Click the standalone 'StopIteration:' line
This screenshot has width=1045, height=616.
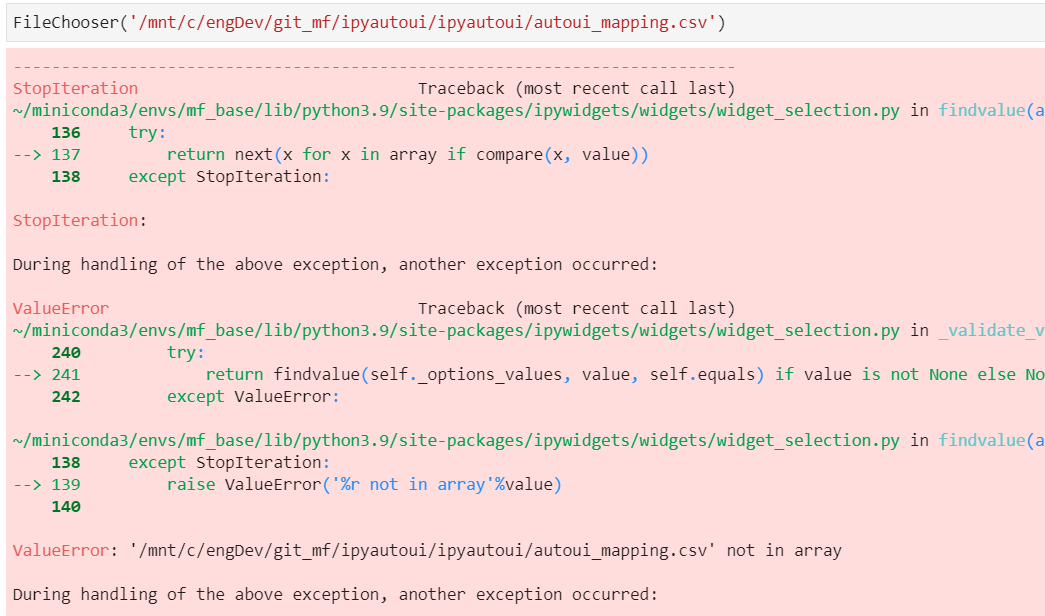80,221
